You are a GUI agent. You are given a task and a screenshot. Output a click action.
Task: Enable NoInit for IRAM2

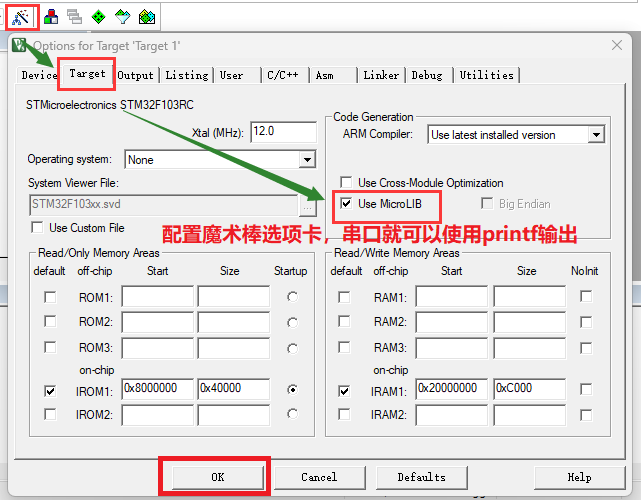pos(586,415)
